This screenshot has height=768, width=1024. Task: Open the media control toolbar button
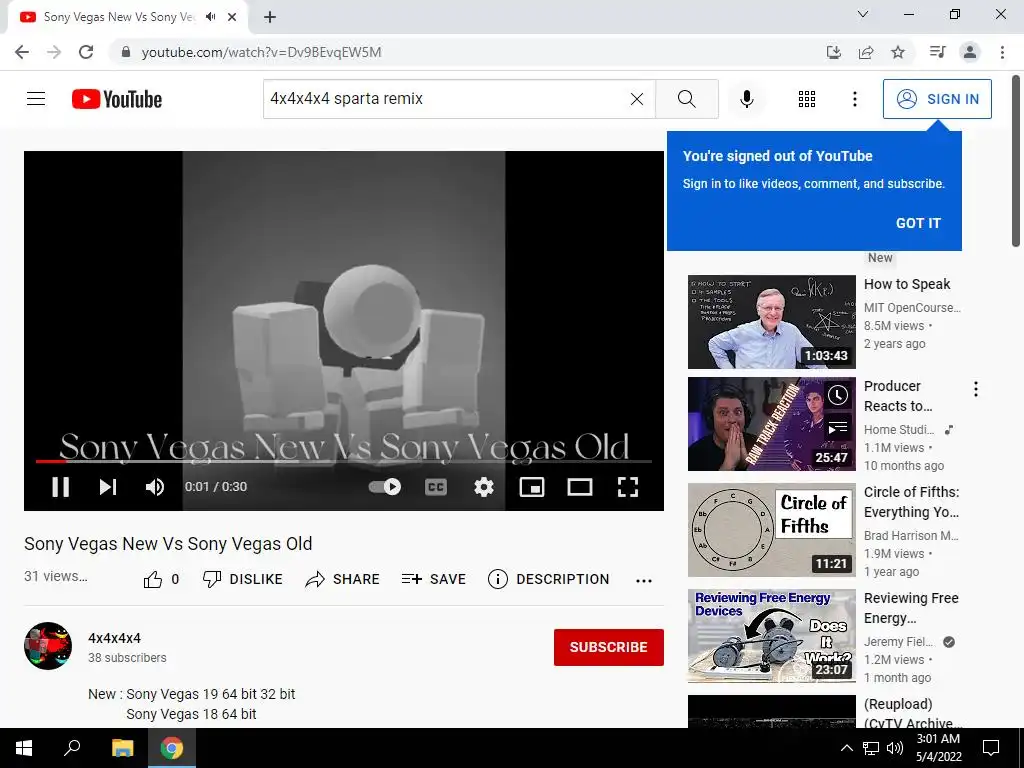point(938,52)
